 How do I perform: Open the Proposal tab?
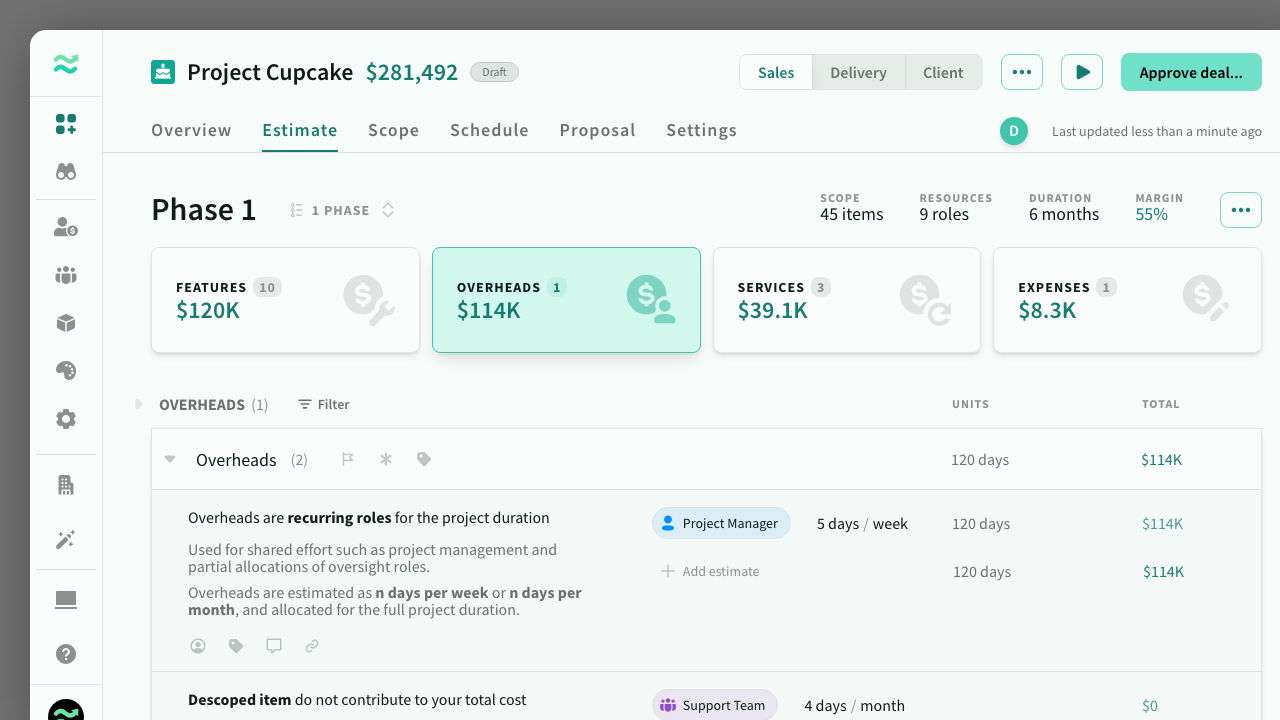point(597,130)
